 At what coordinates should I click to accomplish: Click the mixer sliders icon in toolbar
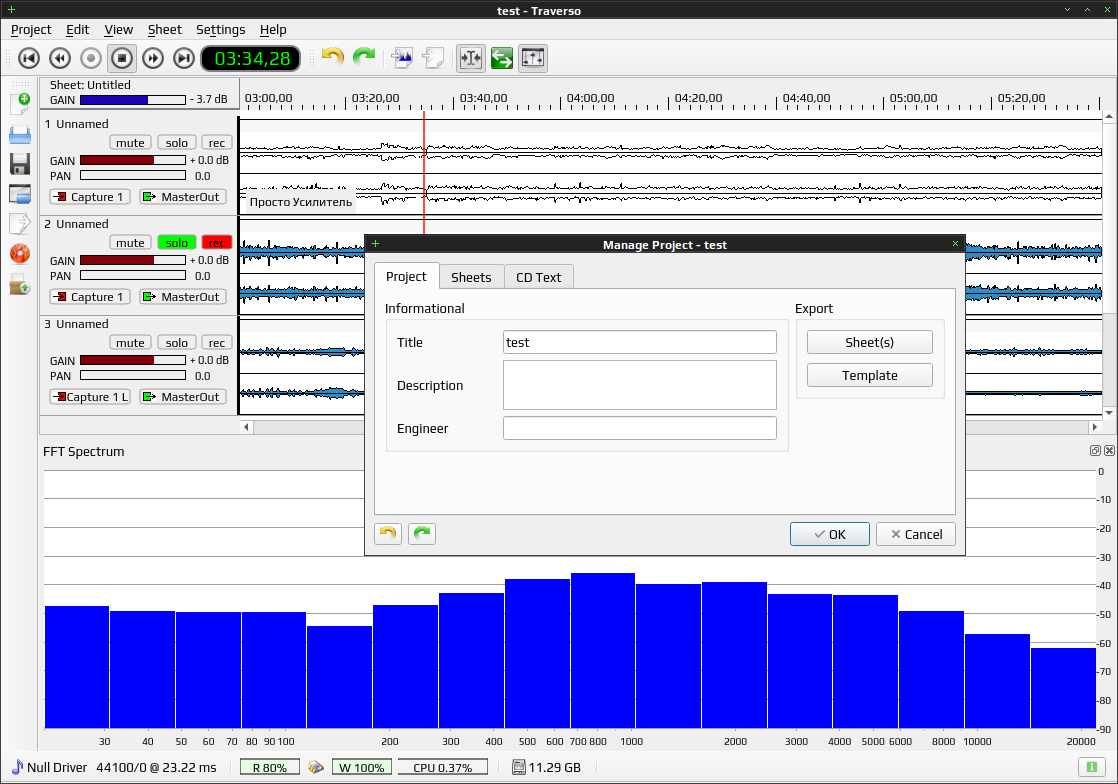tap(533, 58)
